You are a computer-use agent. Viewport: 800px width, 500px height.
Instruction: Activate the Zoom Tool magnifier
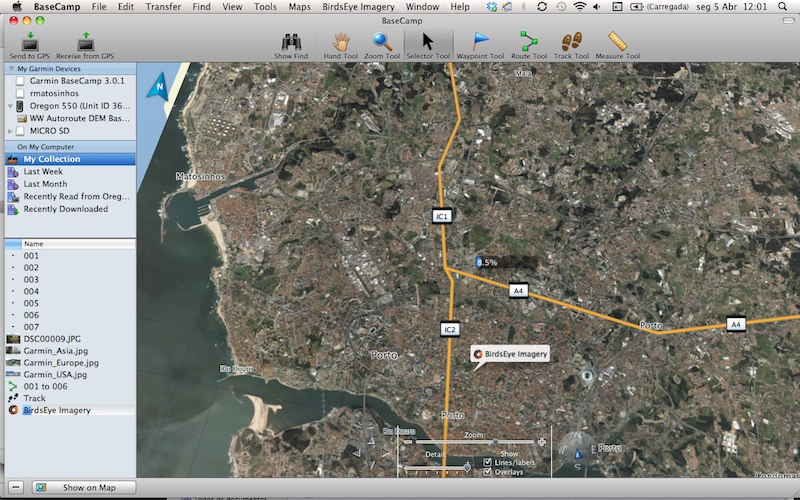[382, 42]
